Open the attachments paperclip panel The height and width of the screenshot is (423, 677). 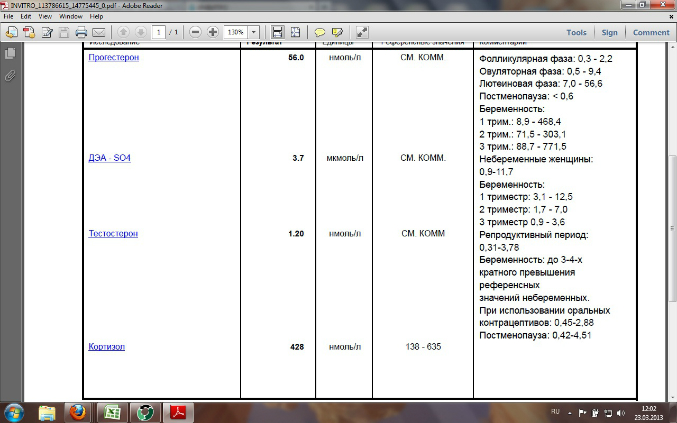pos(10,76)
